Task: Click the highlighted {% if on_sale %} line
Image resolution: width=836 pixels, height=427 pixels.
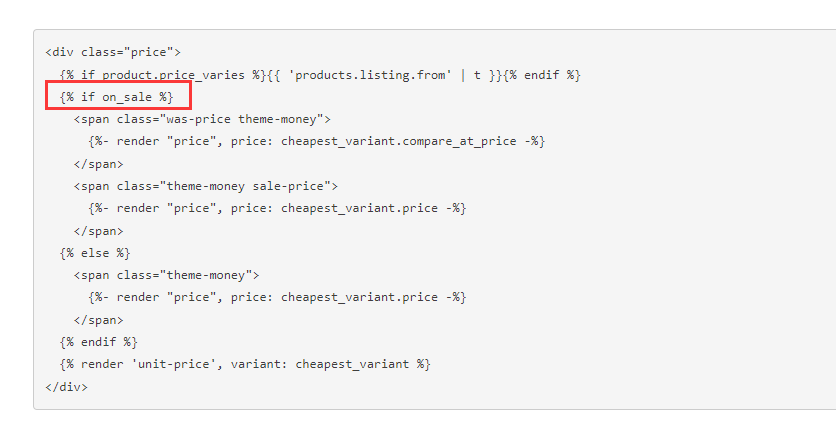Action: tap(117, 97)
